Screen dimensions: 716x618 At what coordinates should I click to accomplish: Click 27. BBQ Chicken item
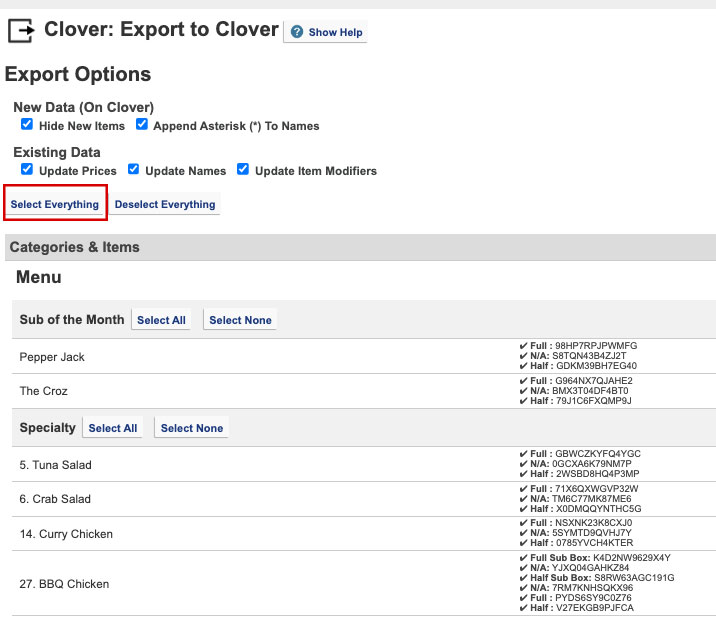coord(64,584)
